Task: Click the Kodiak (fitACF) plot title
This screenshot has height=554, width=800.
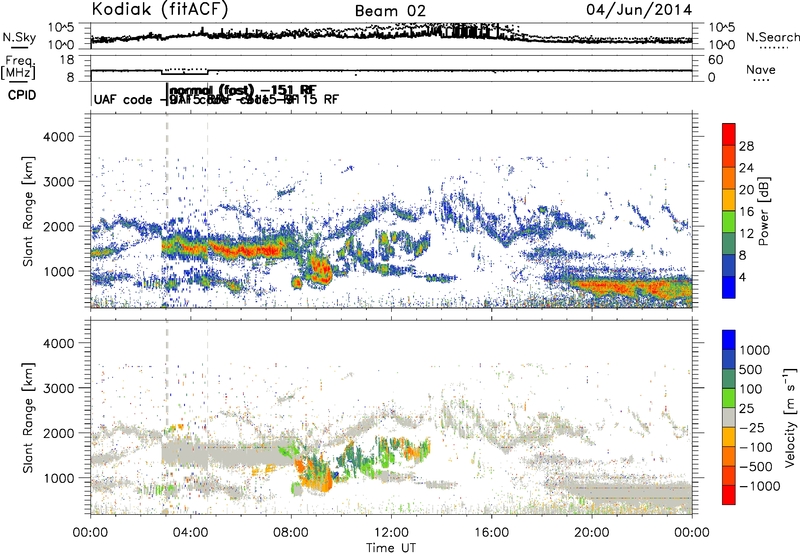Action: (160, 9)
